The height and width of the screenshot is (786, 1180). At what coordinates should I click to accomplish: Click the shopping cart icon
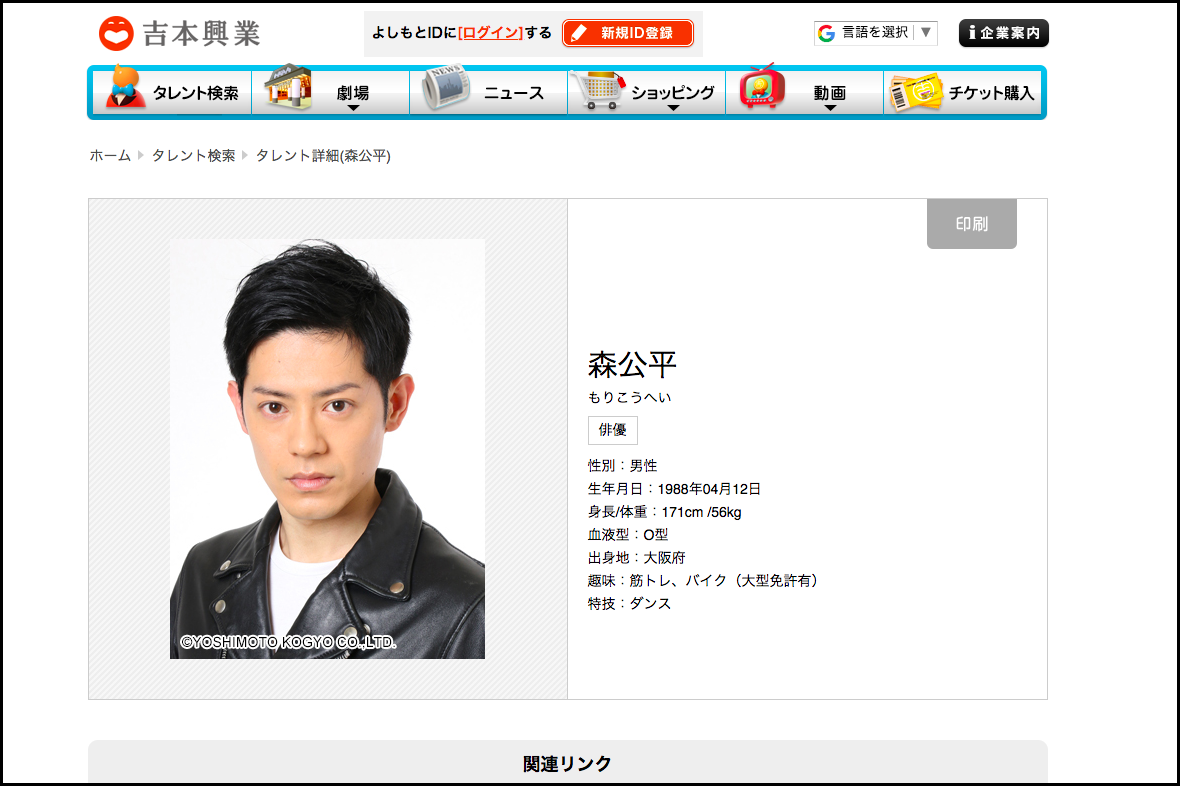(x=596, y=91)
